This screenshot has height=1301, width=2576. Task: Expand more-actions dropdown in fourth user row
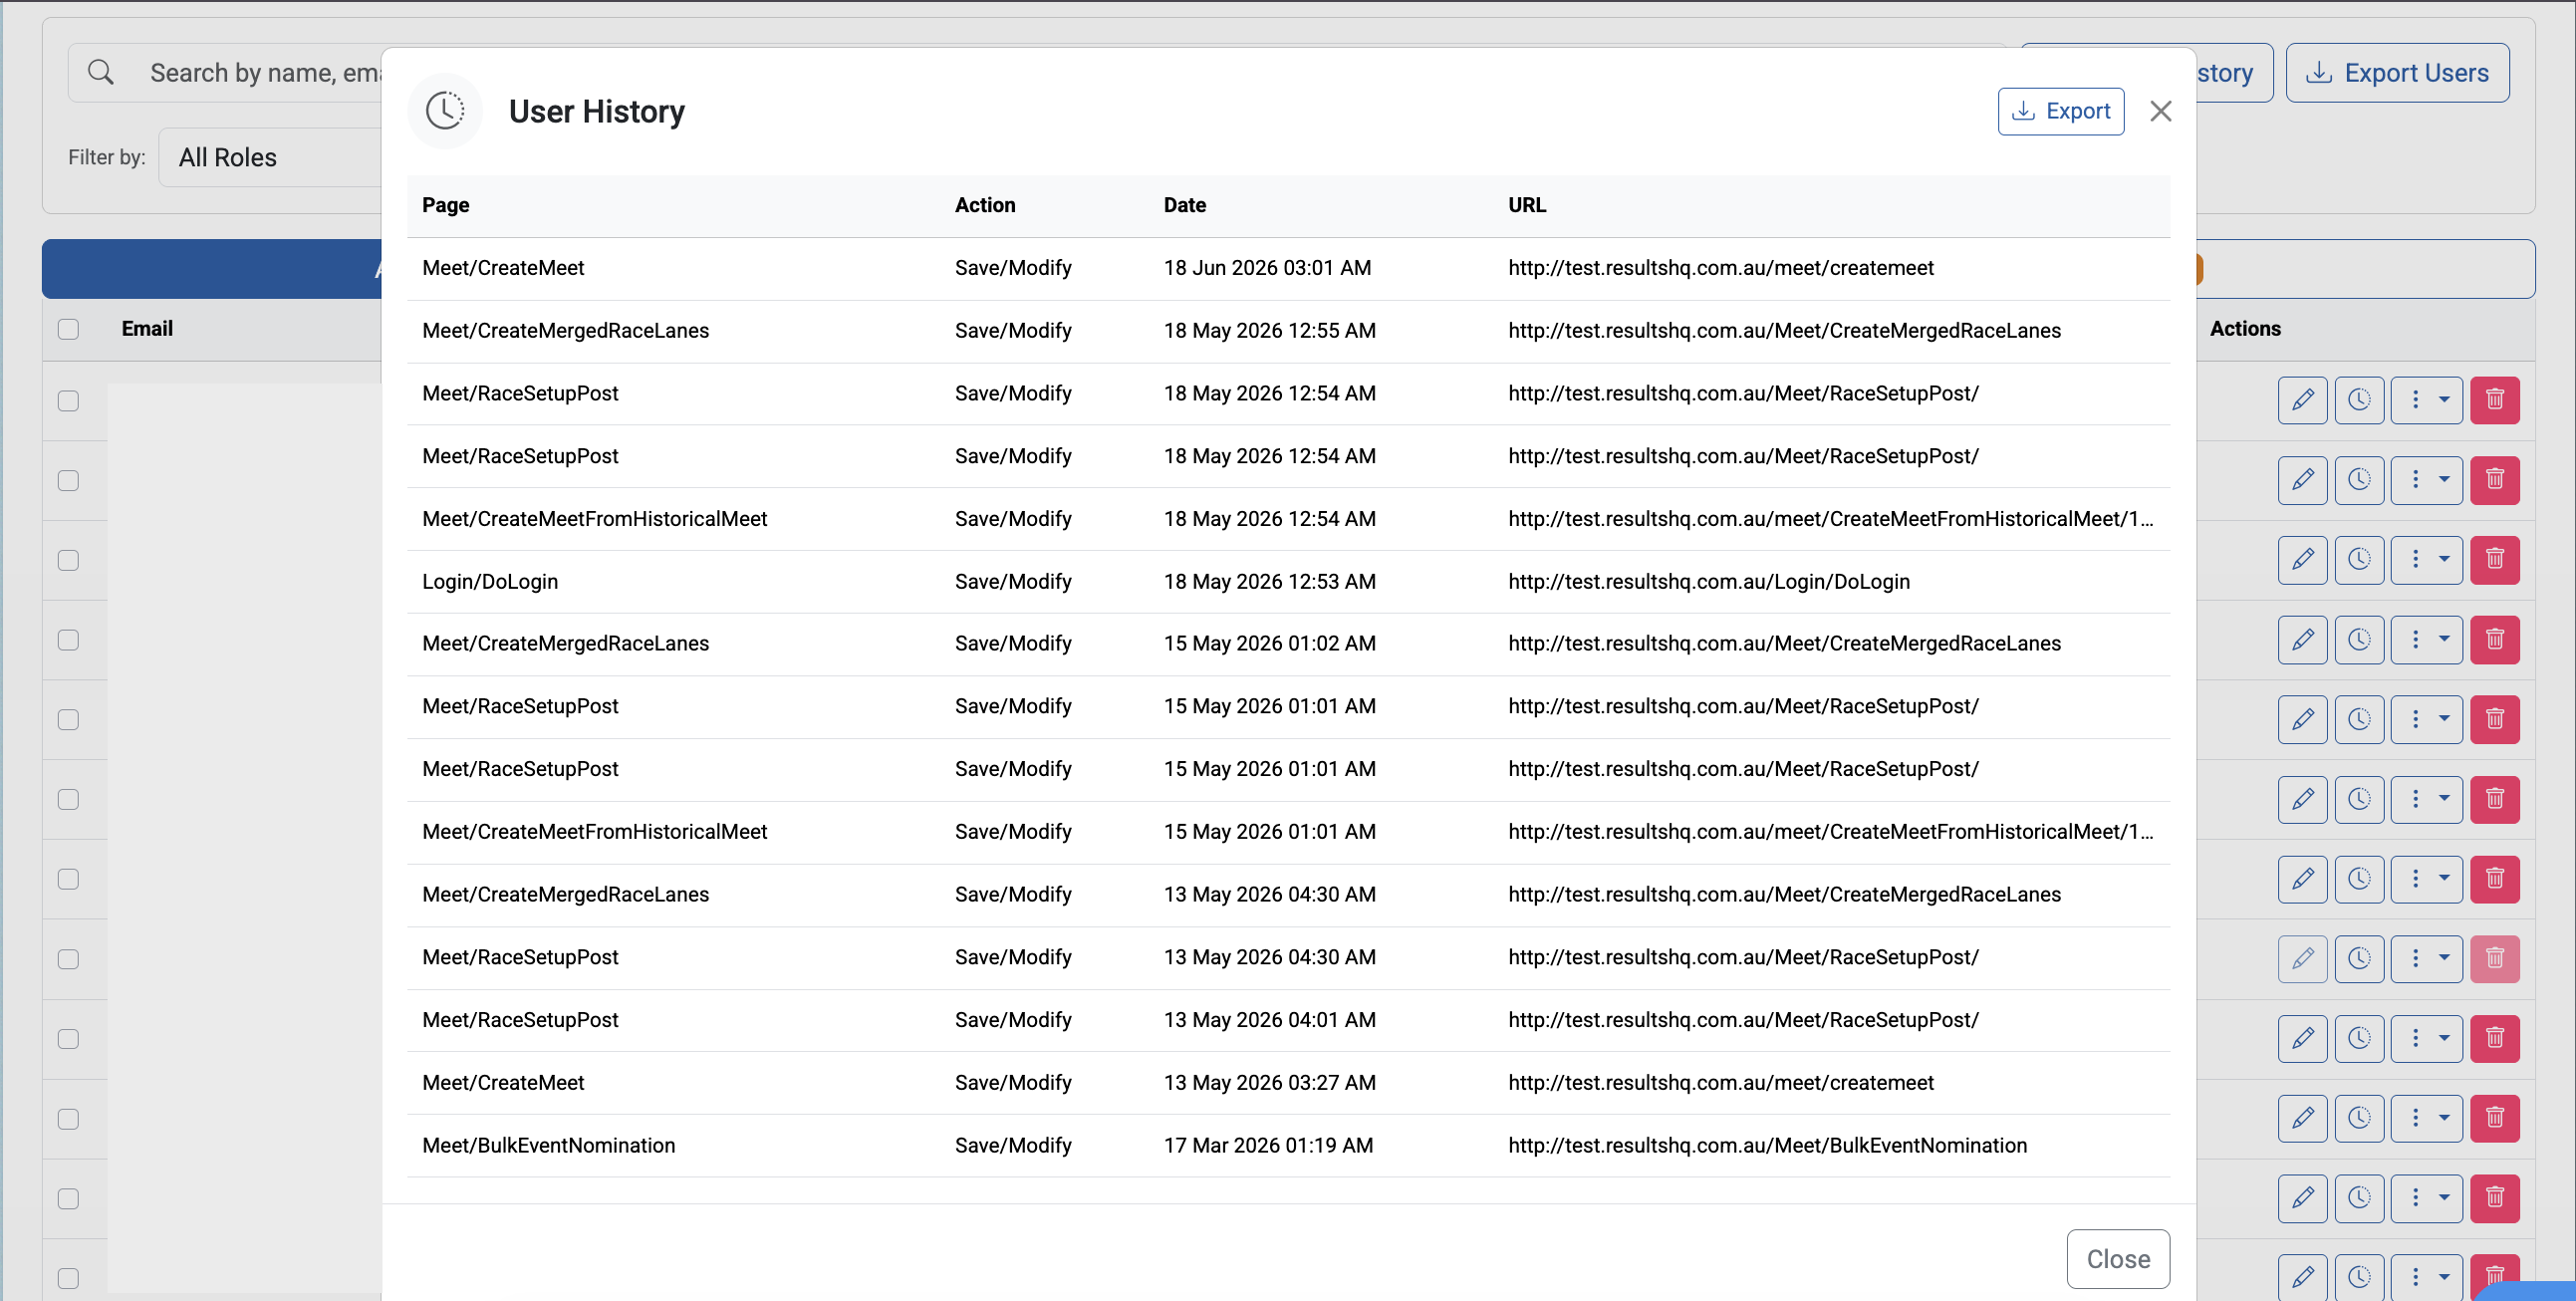tap(2427, 639)
